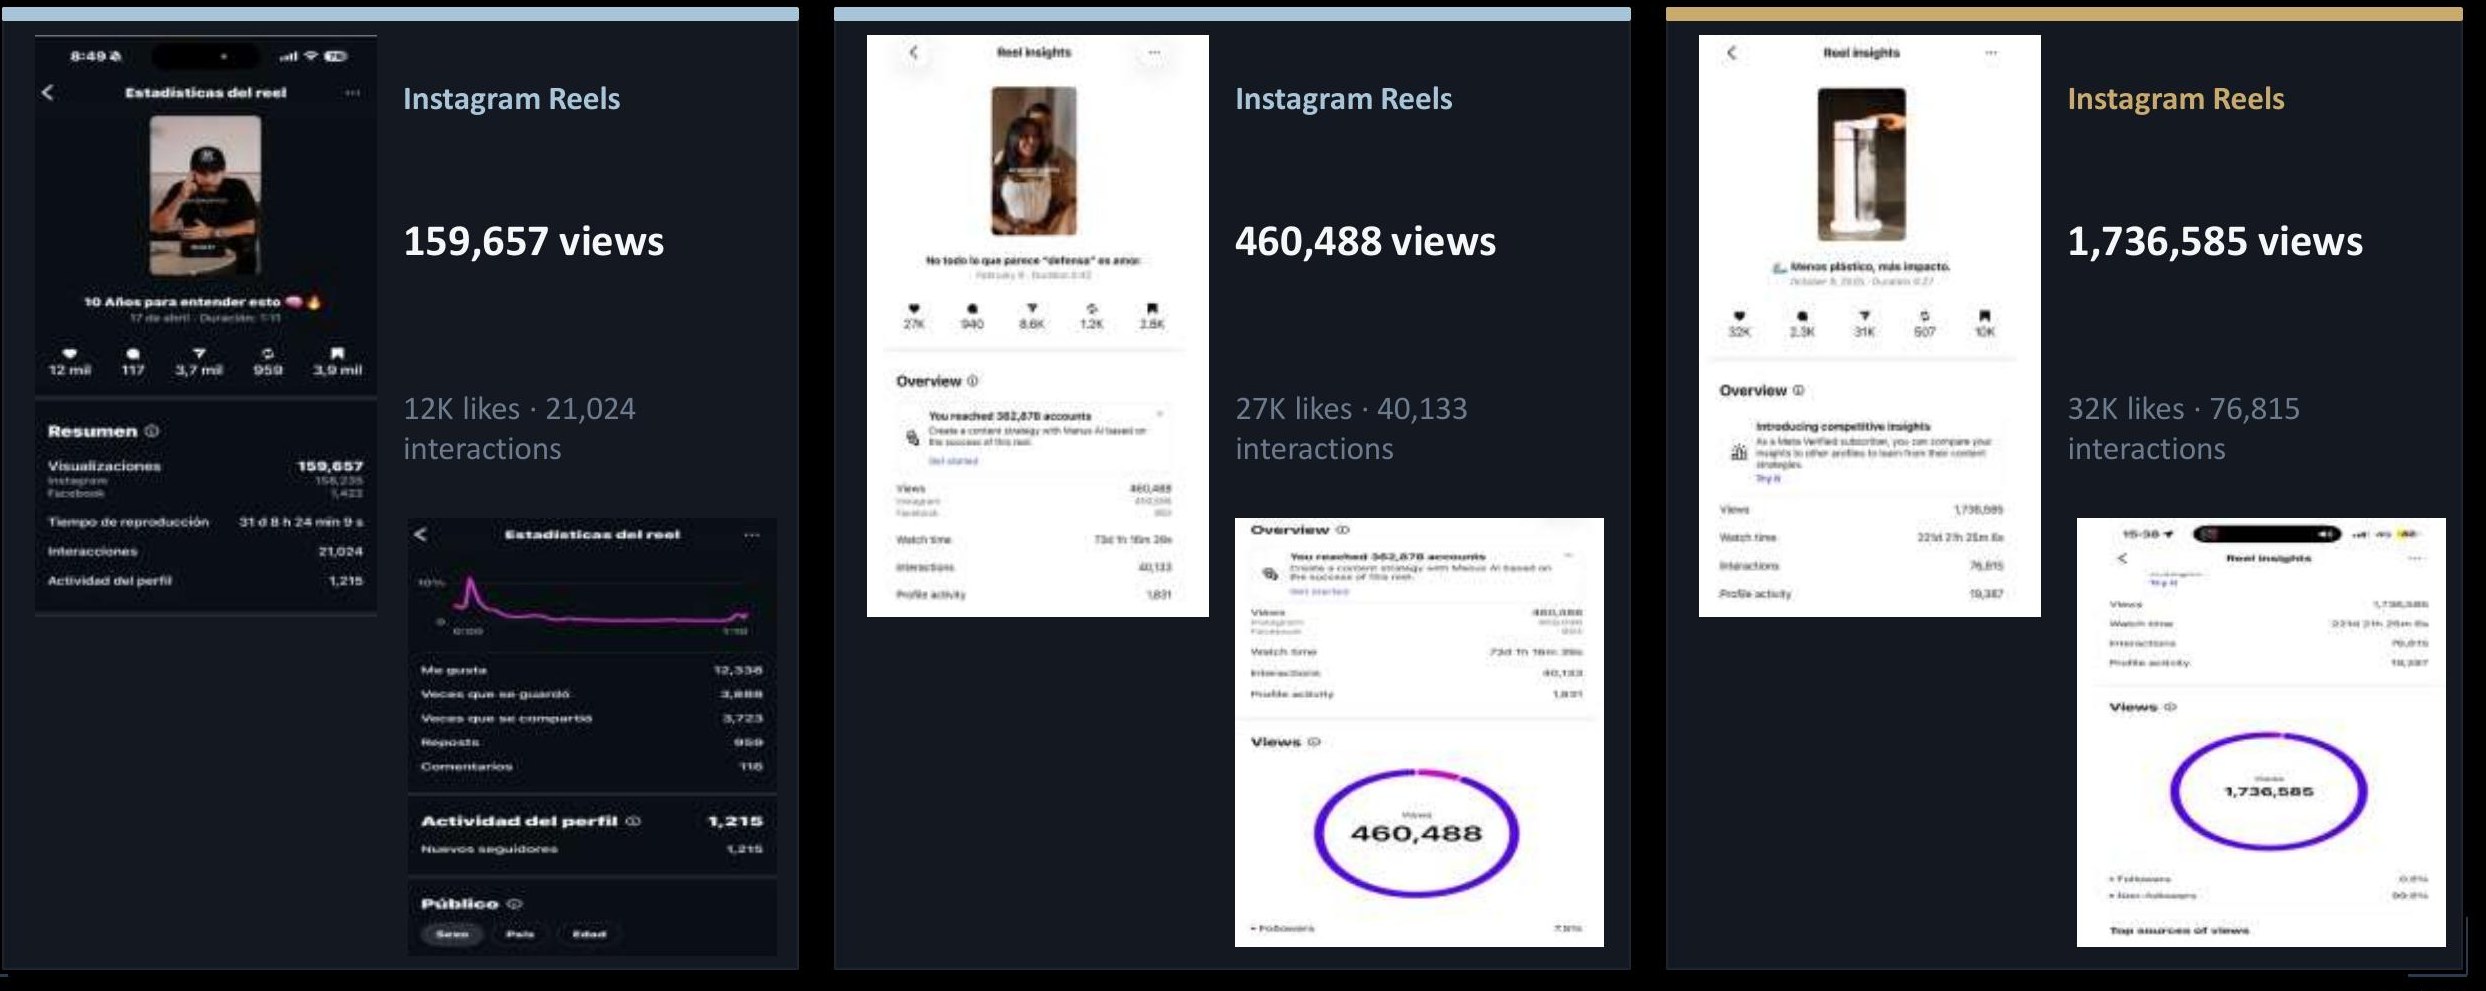Select the Sexo audience tab

452,934
